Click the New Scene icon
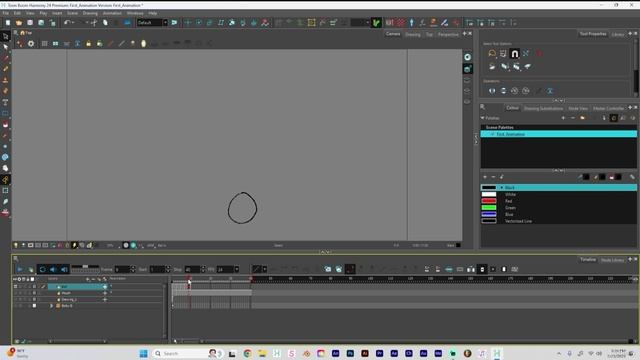Viewport: 640px width, 360px height. point(8,23)
